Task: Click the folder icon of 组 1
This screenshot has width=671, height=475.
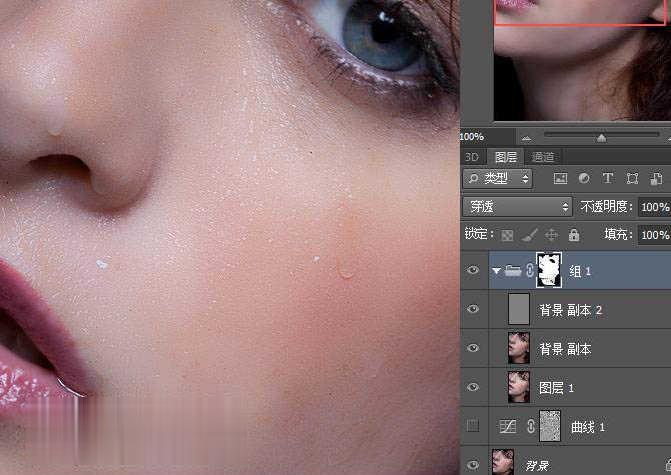Action: pyautogui.click(x=513, y=270)
